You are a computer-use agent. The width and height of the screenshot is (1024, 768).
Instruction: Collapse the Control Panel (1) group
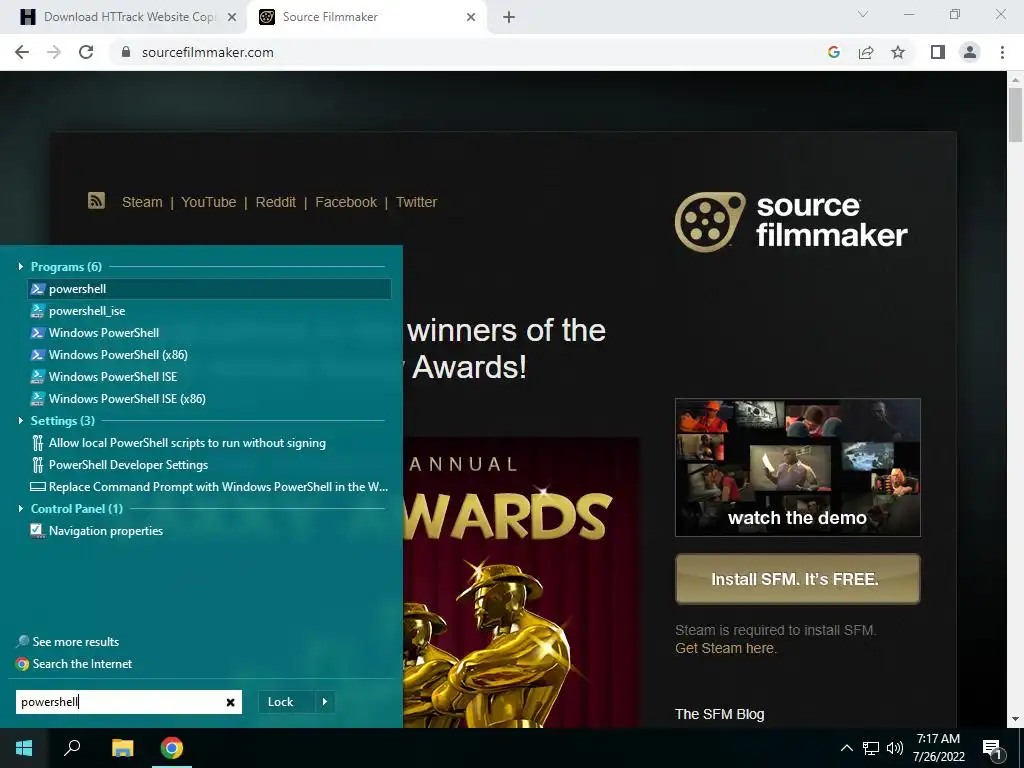click(21, 509)
